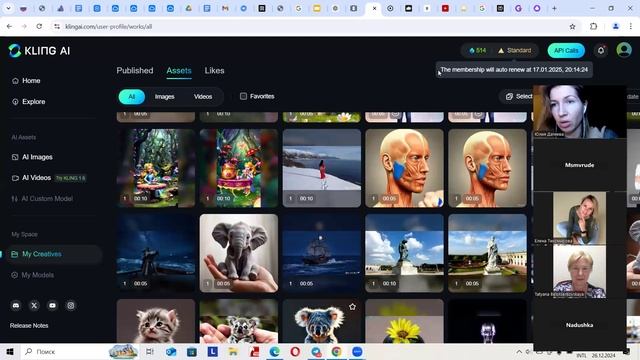Open Explore in the sidebar
The height and width of the screenshot is (360, 640).
click(x=29, y=102)
